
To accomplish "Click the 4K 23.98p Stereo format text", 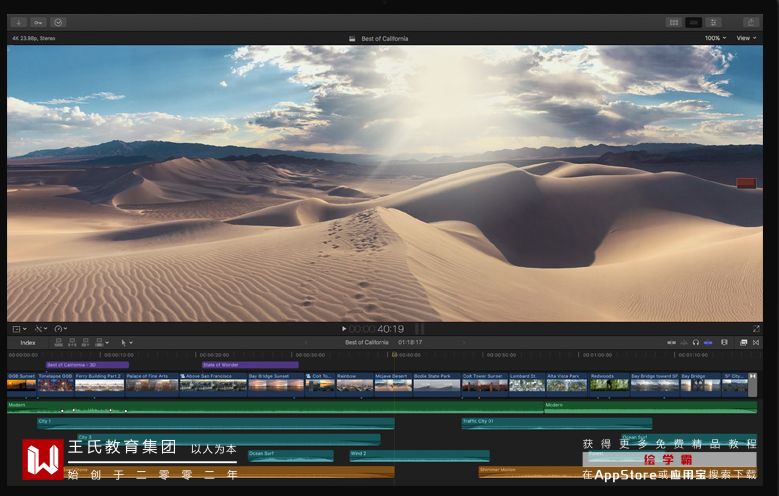I will 33,38.
